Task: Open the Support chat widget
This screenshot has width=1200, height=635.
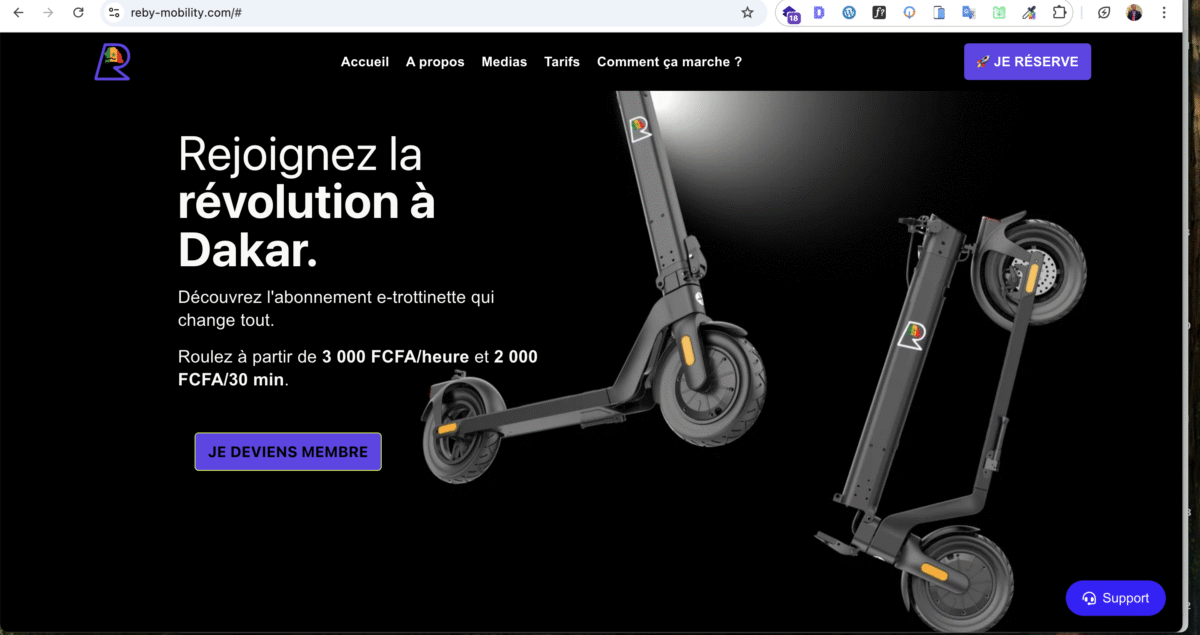Action: (x=1115, y=598)
